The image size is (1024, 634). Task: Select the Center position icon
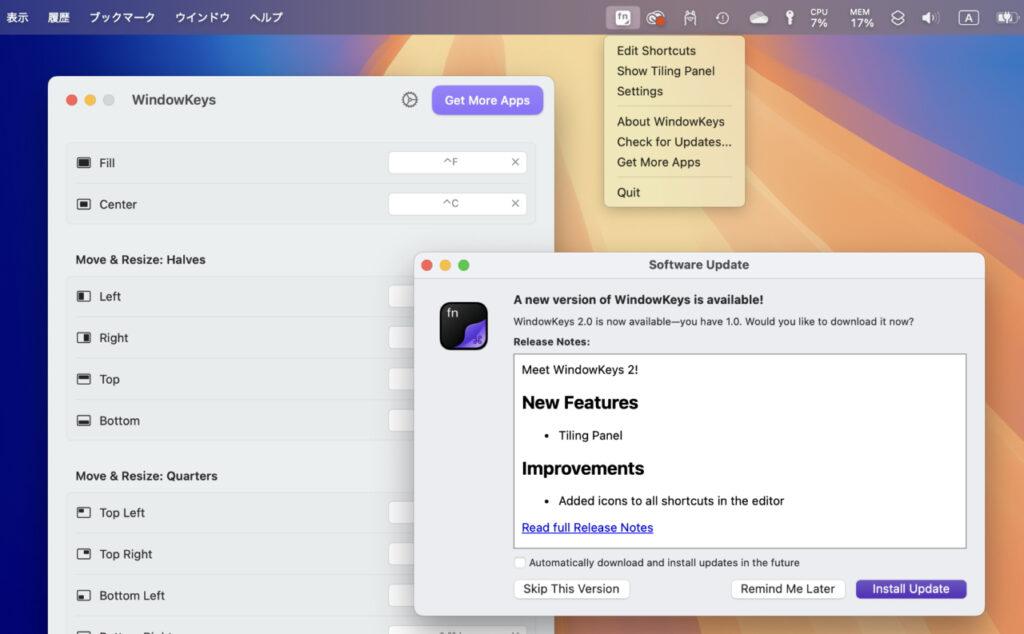[83, 204]
